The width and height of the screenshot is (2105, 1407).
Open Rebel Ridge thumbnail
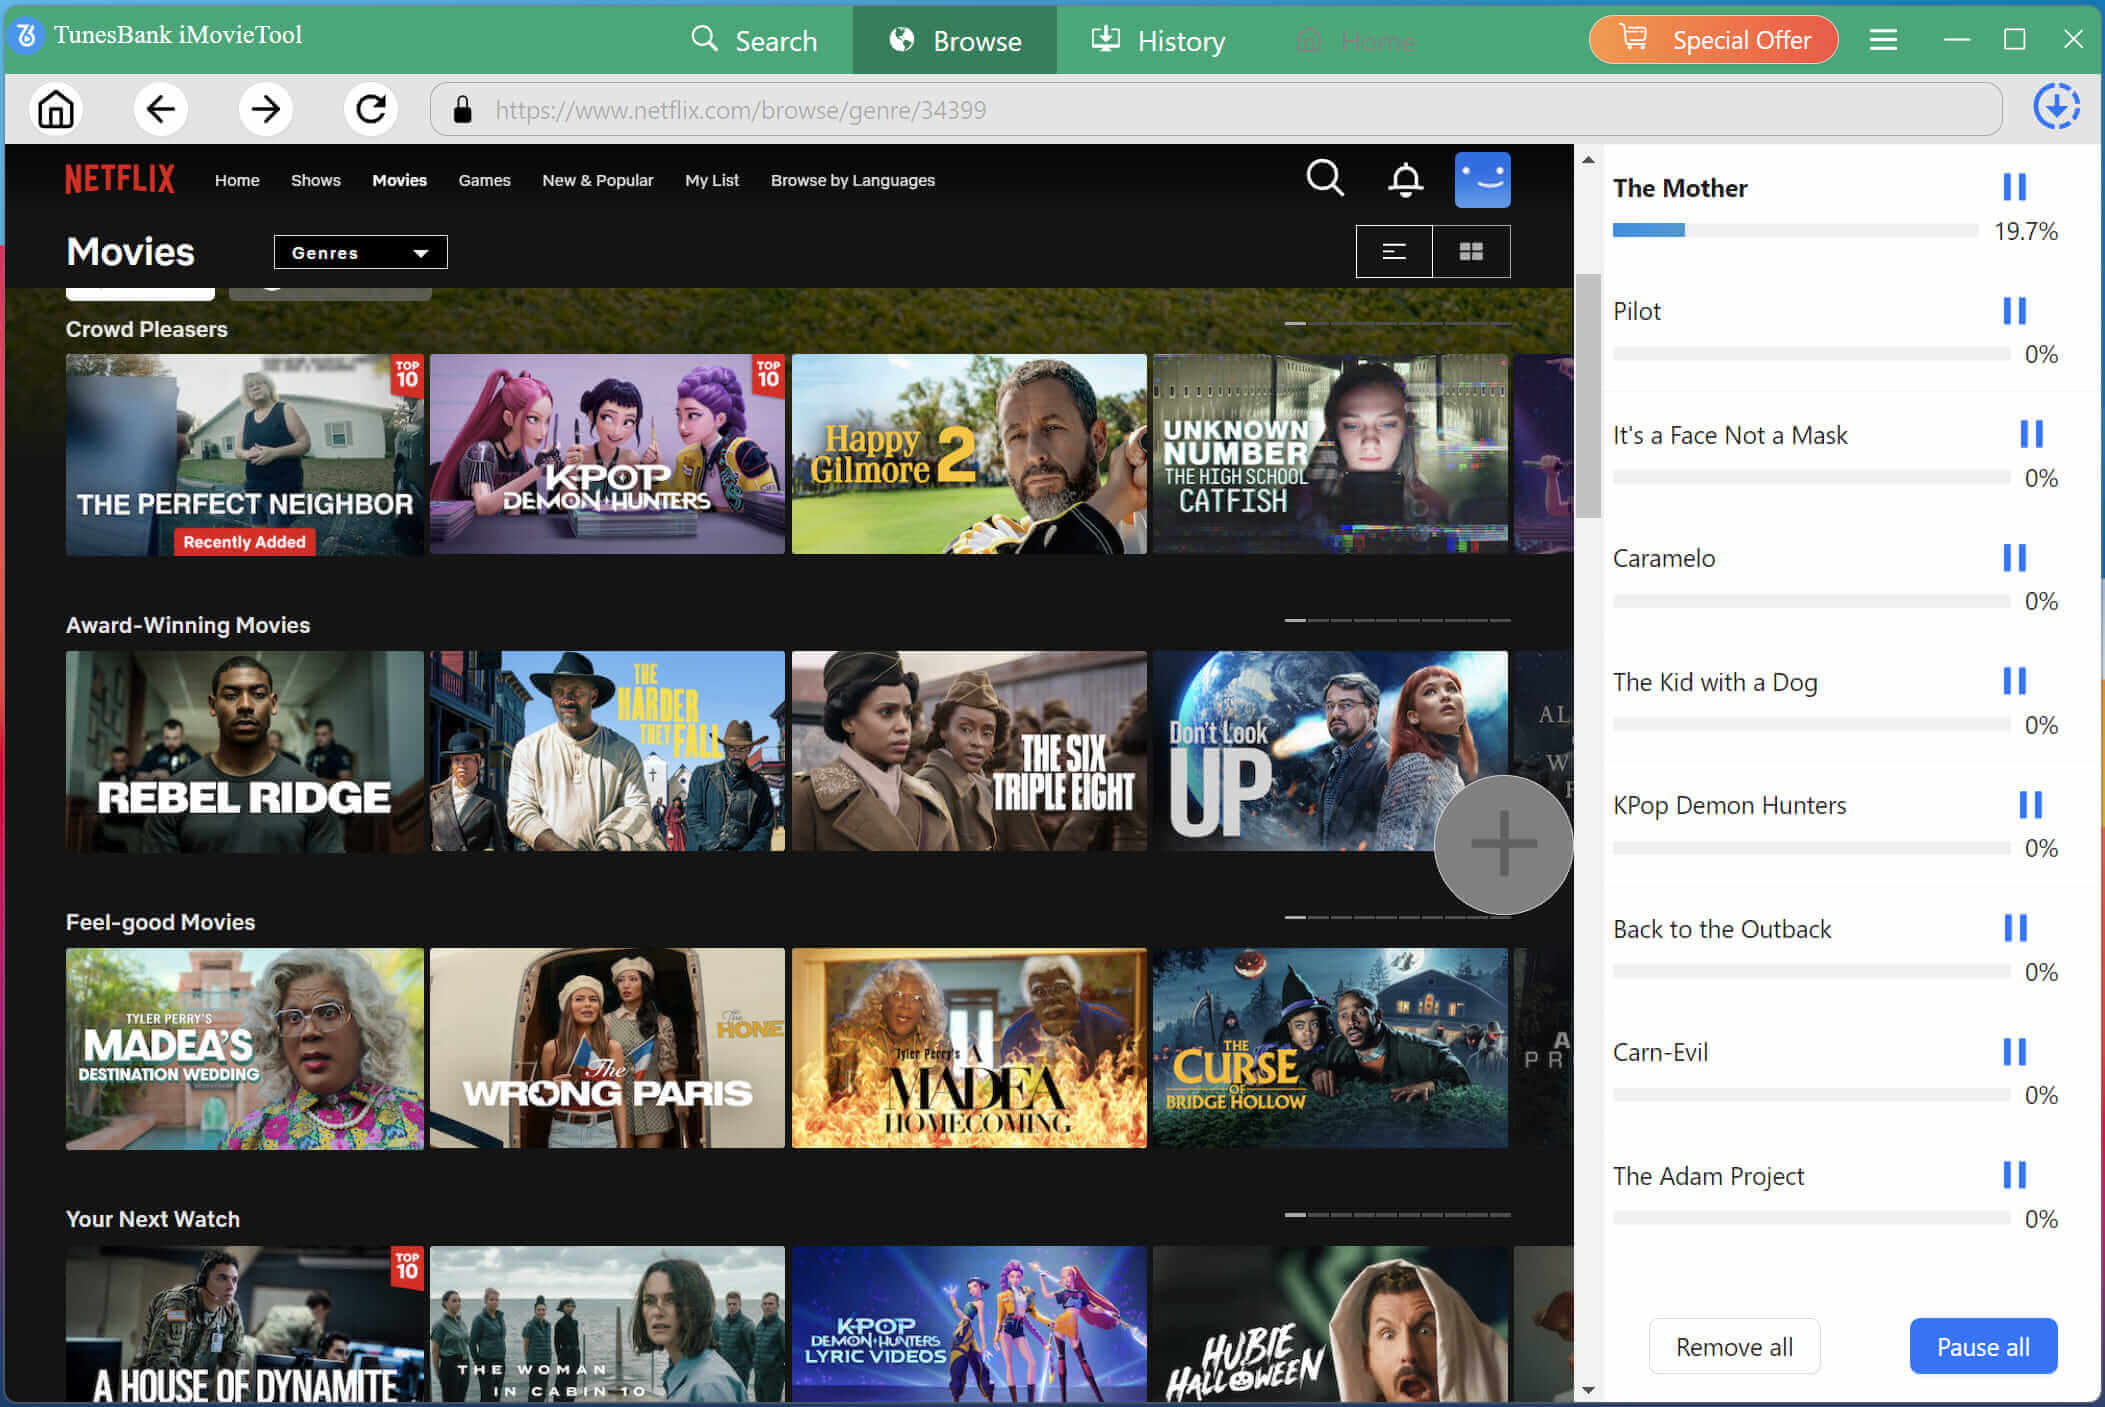pos(245,751)
